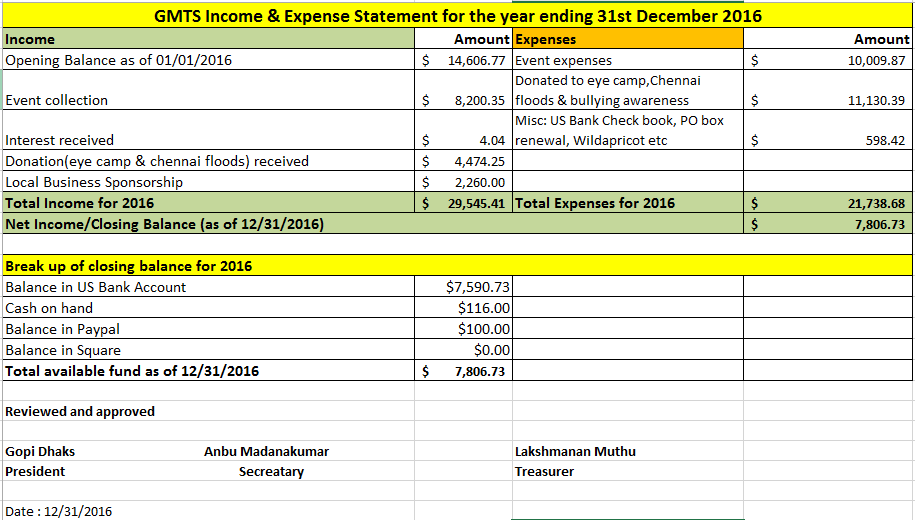Select the 14,606.77 opening balance amount
This screenshot has width=915, height=520.
coord(463,60)
